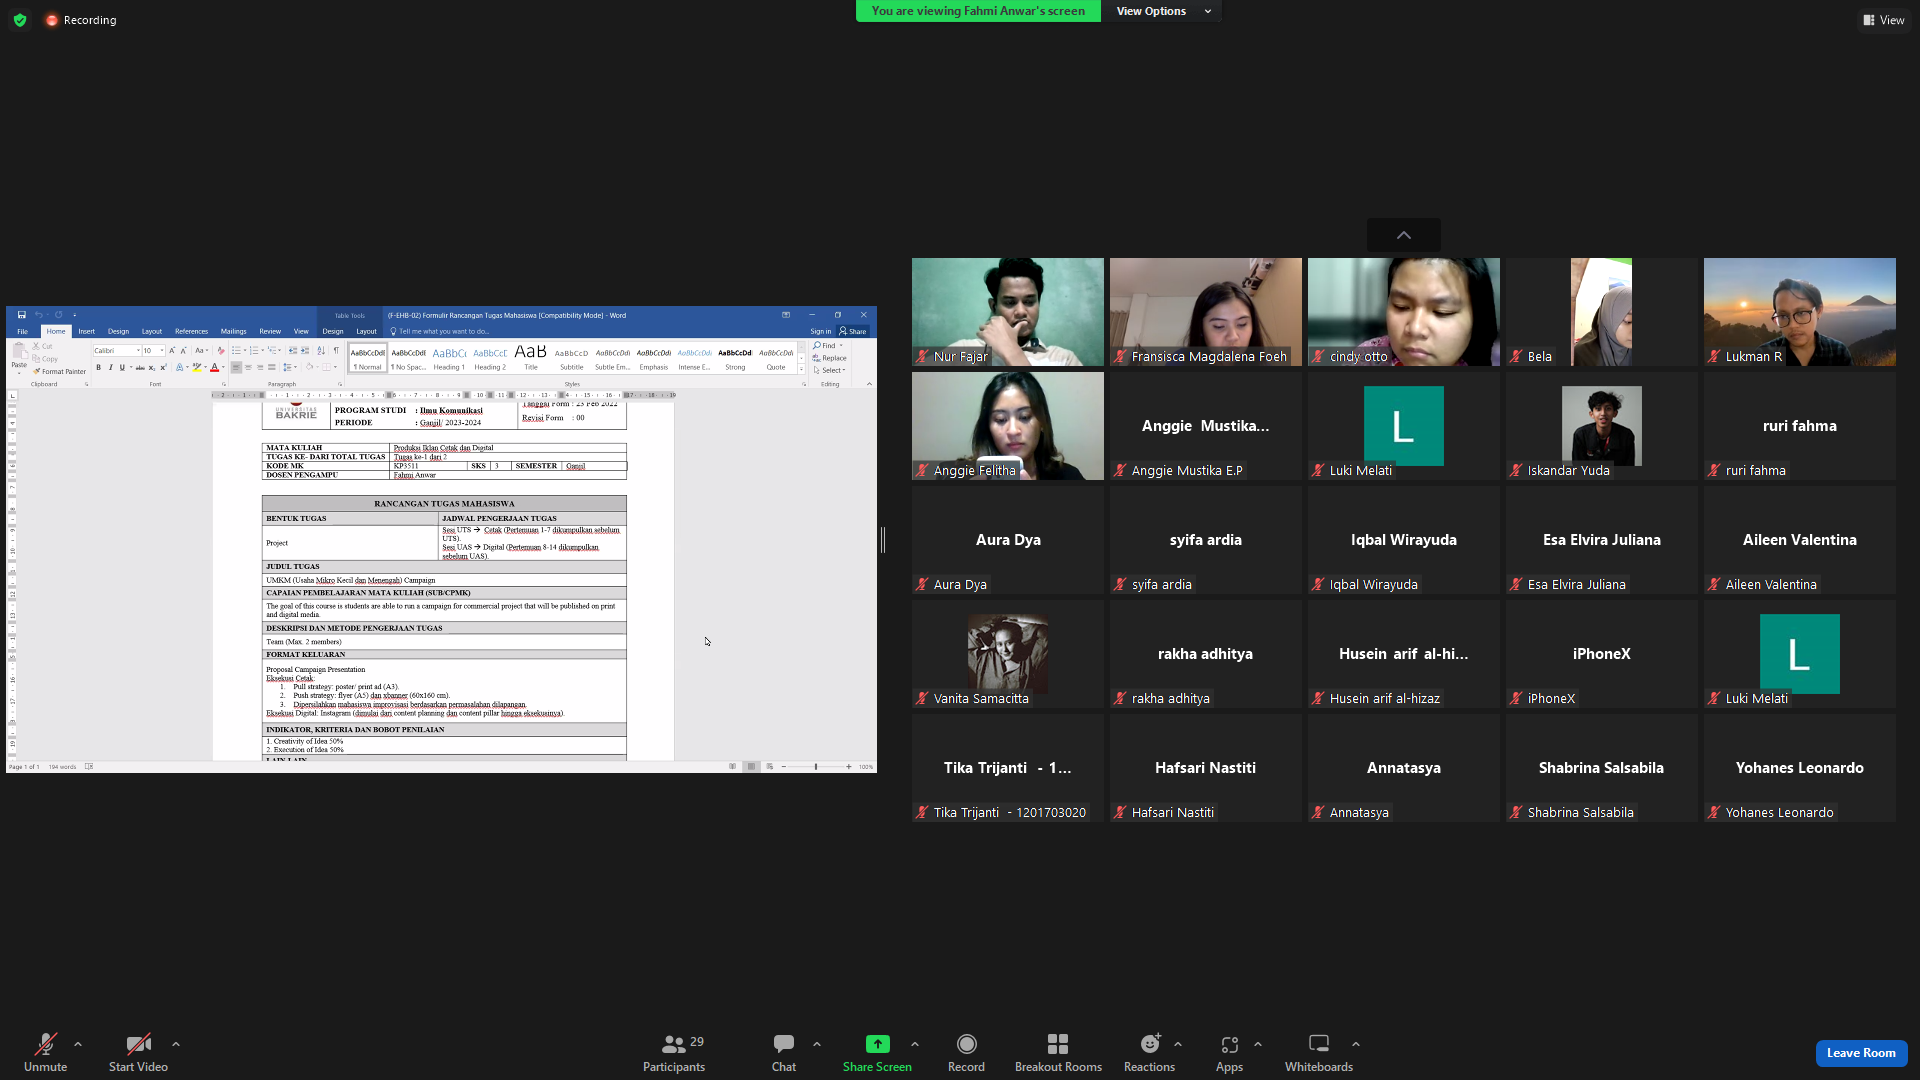The image size is (1920, 1080).
Task: Open the Insert tab in Word
Action: pyautogui.click(x=87, y=331)
